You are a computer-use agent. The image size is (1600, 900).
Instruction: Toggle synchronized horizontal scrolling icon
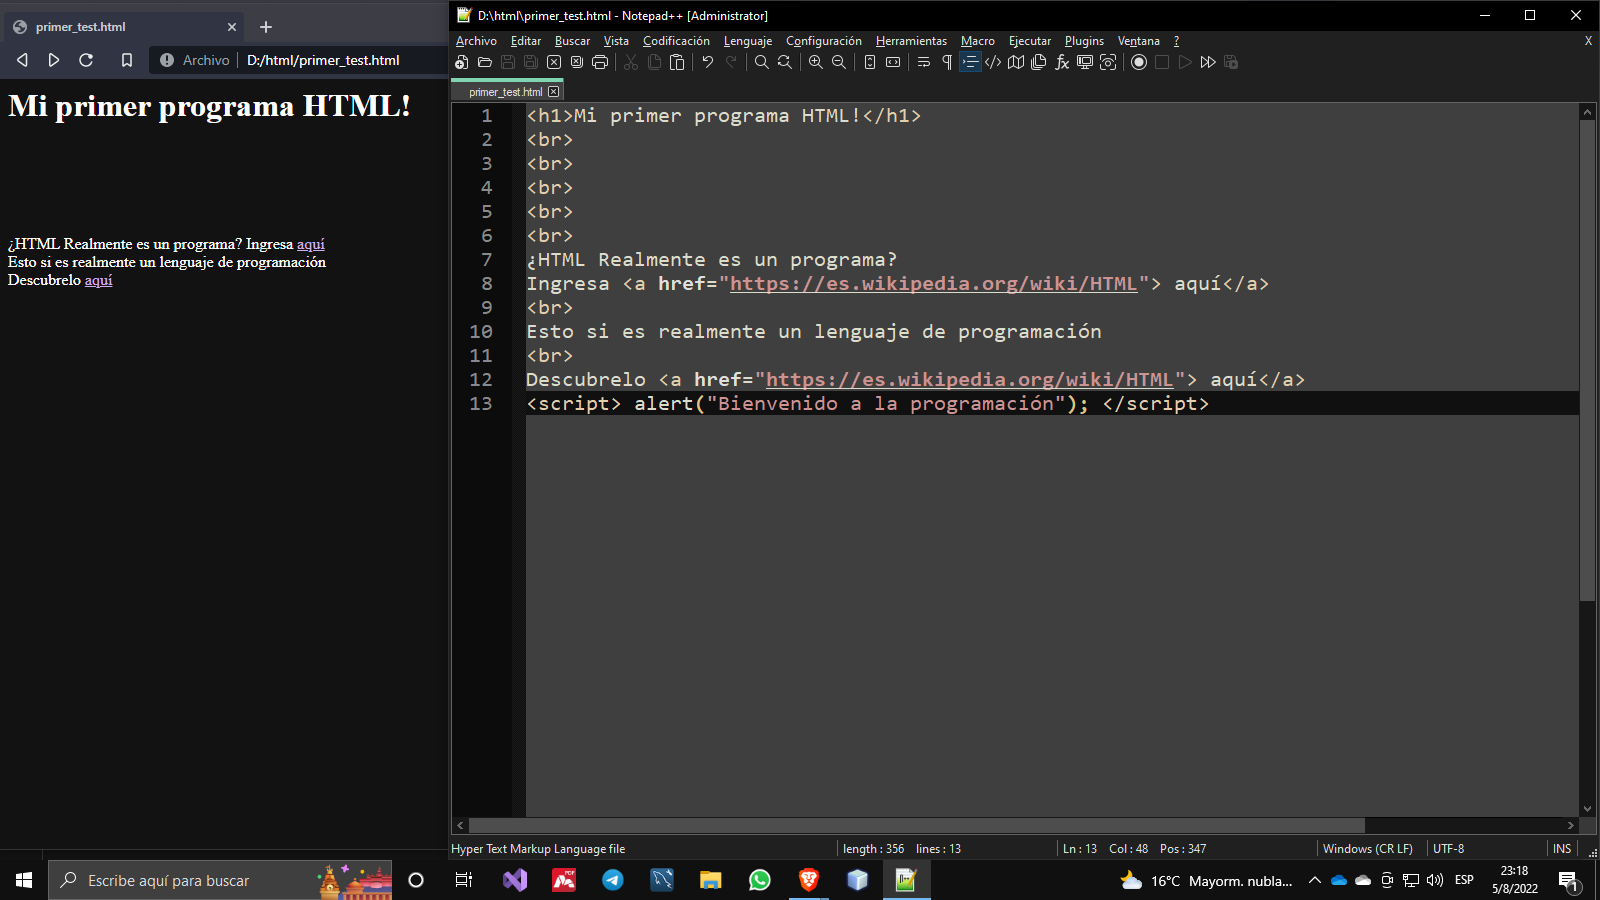(x=893, y=62)
